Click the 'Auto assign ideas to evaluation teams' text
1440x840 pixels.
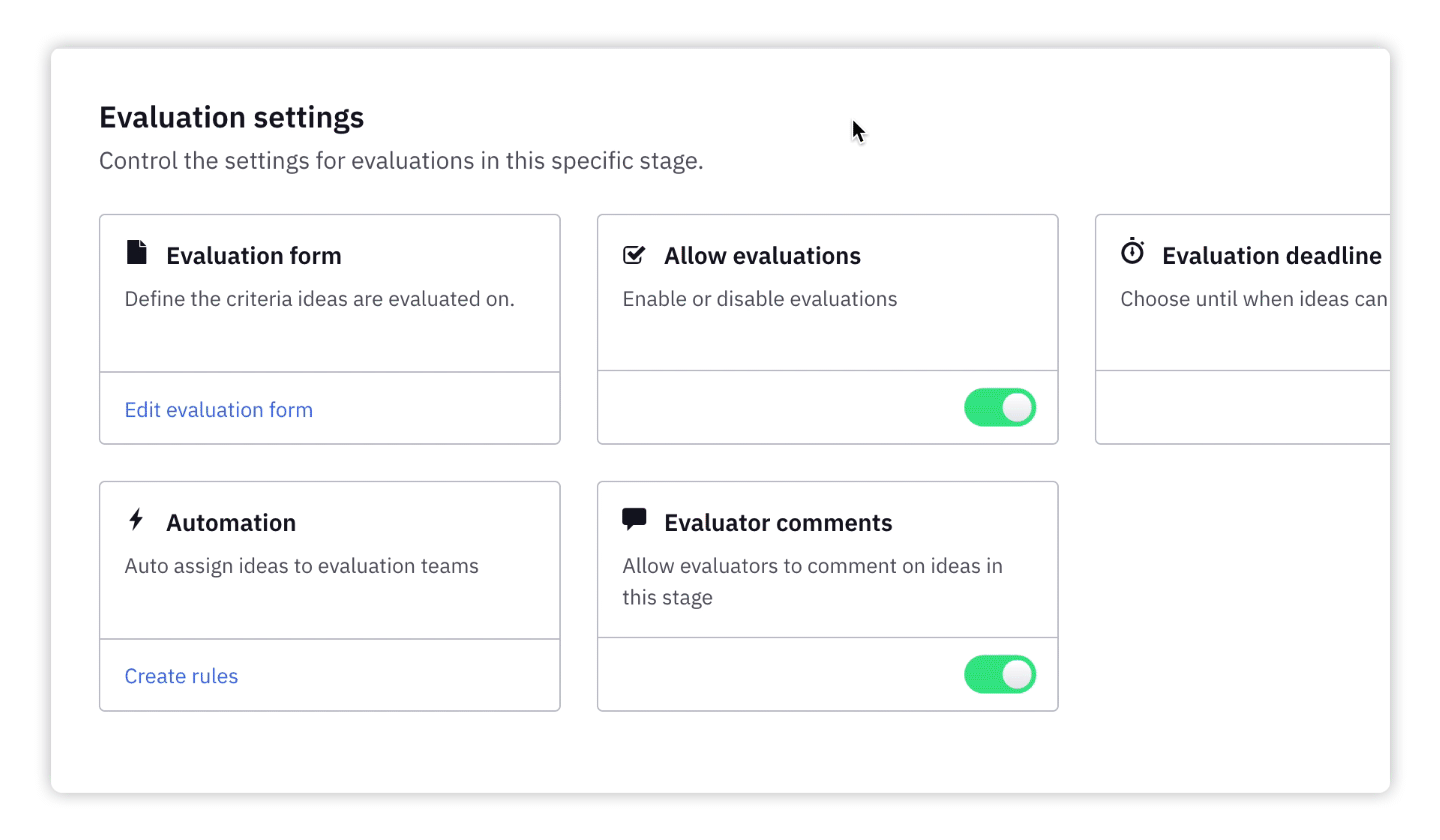(x=301, y=566)
